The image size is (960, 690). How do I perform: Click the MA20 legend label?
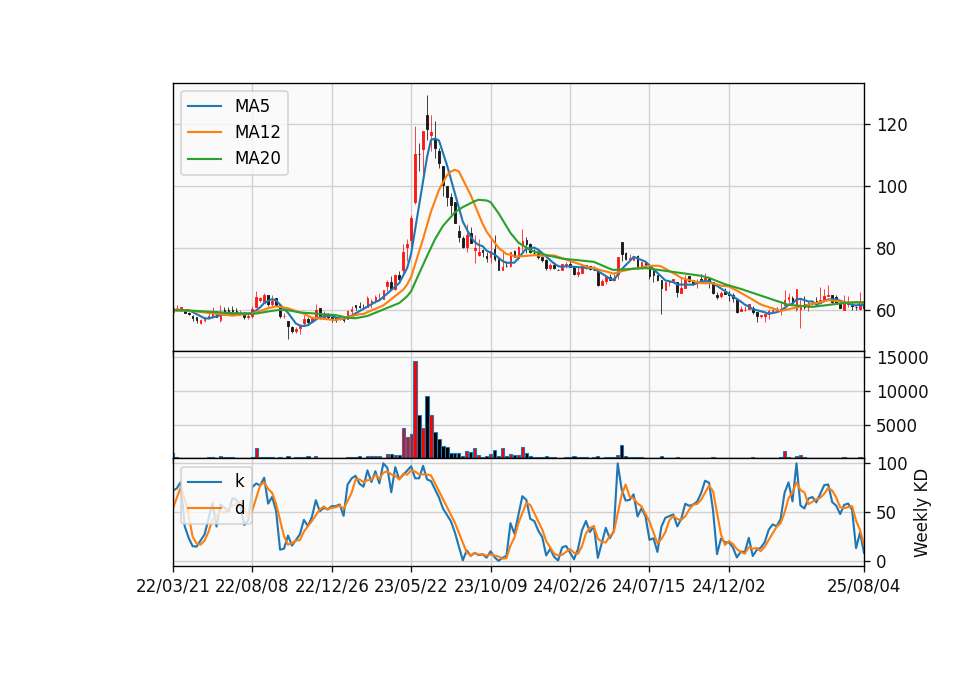coord(257,159)
